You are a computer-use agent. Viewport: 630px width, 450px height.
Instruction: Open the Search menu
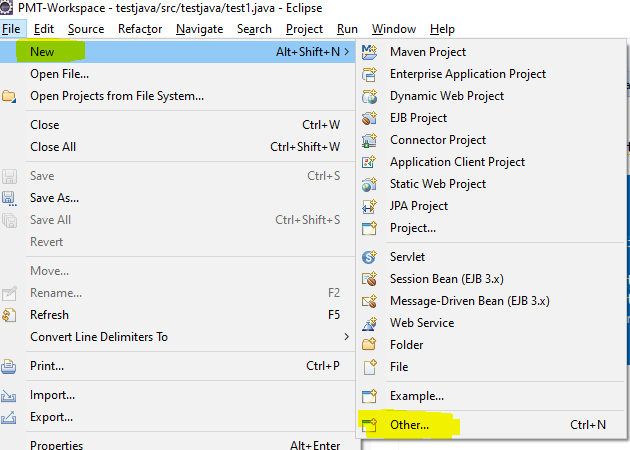click(x=254, y=29)
